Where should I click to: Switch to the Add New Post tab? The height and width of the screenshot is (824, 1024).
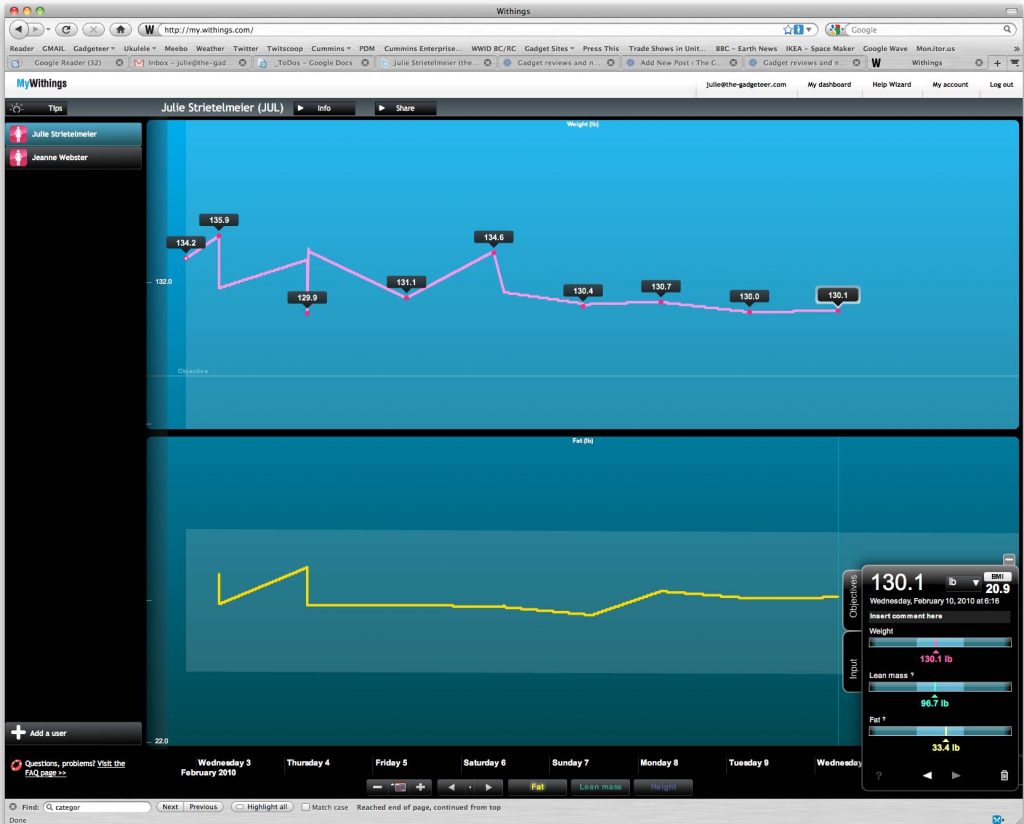tap(680, 63)
